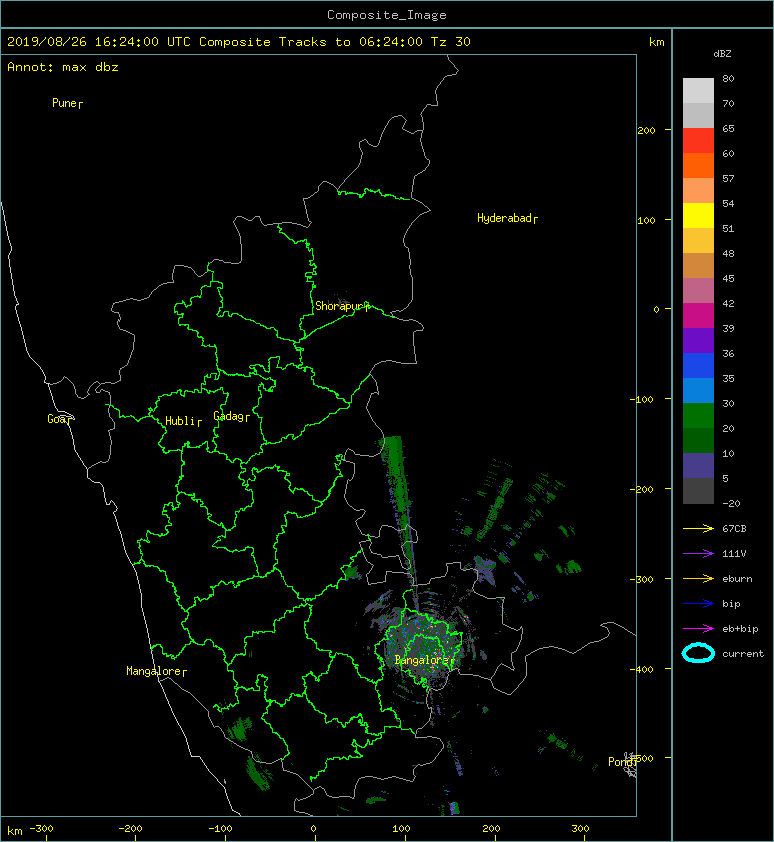The height and width of the screenshot is (842, 774).
Task: Pick the dark orange 57–60 dBZ band
Action: (x=698, y=166)
